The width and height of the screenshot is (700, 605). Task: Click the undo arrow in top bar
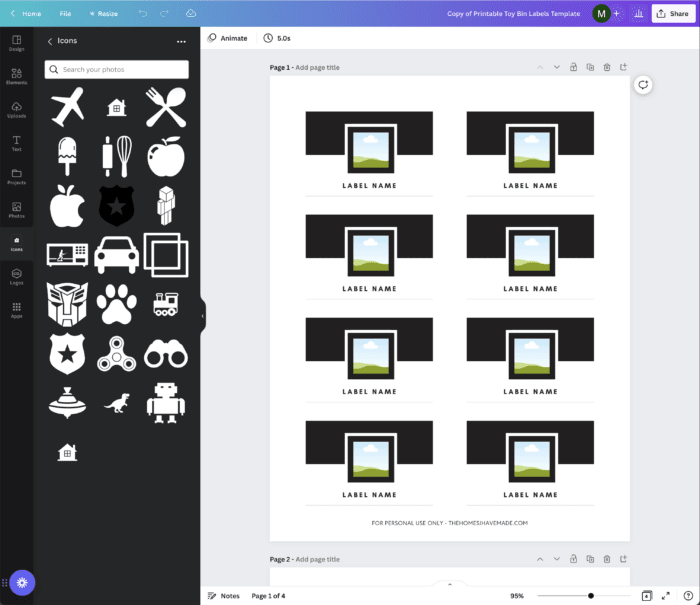tap(142, 14)
